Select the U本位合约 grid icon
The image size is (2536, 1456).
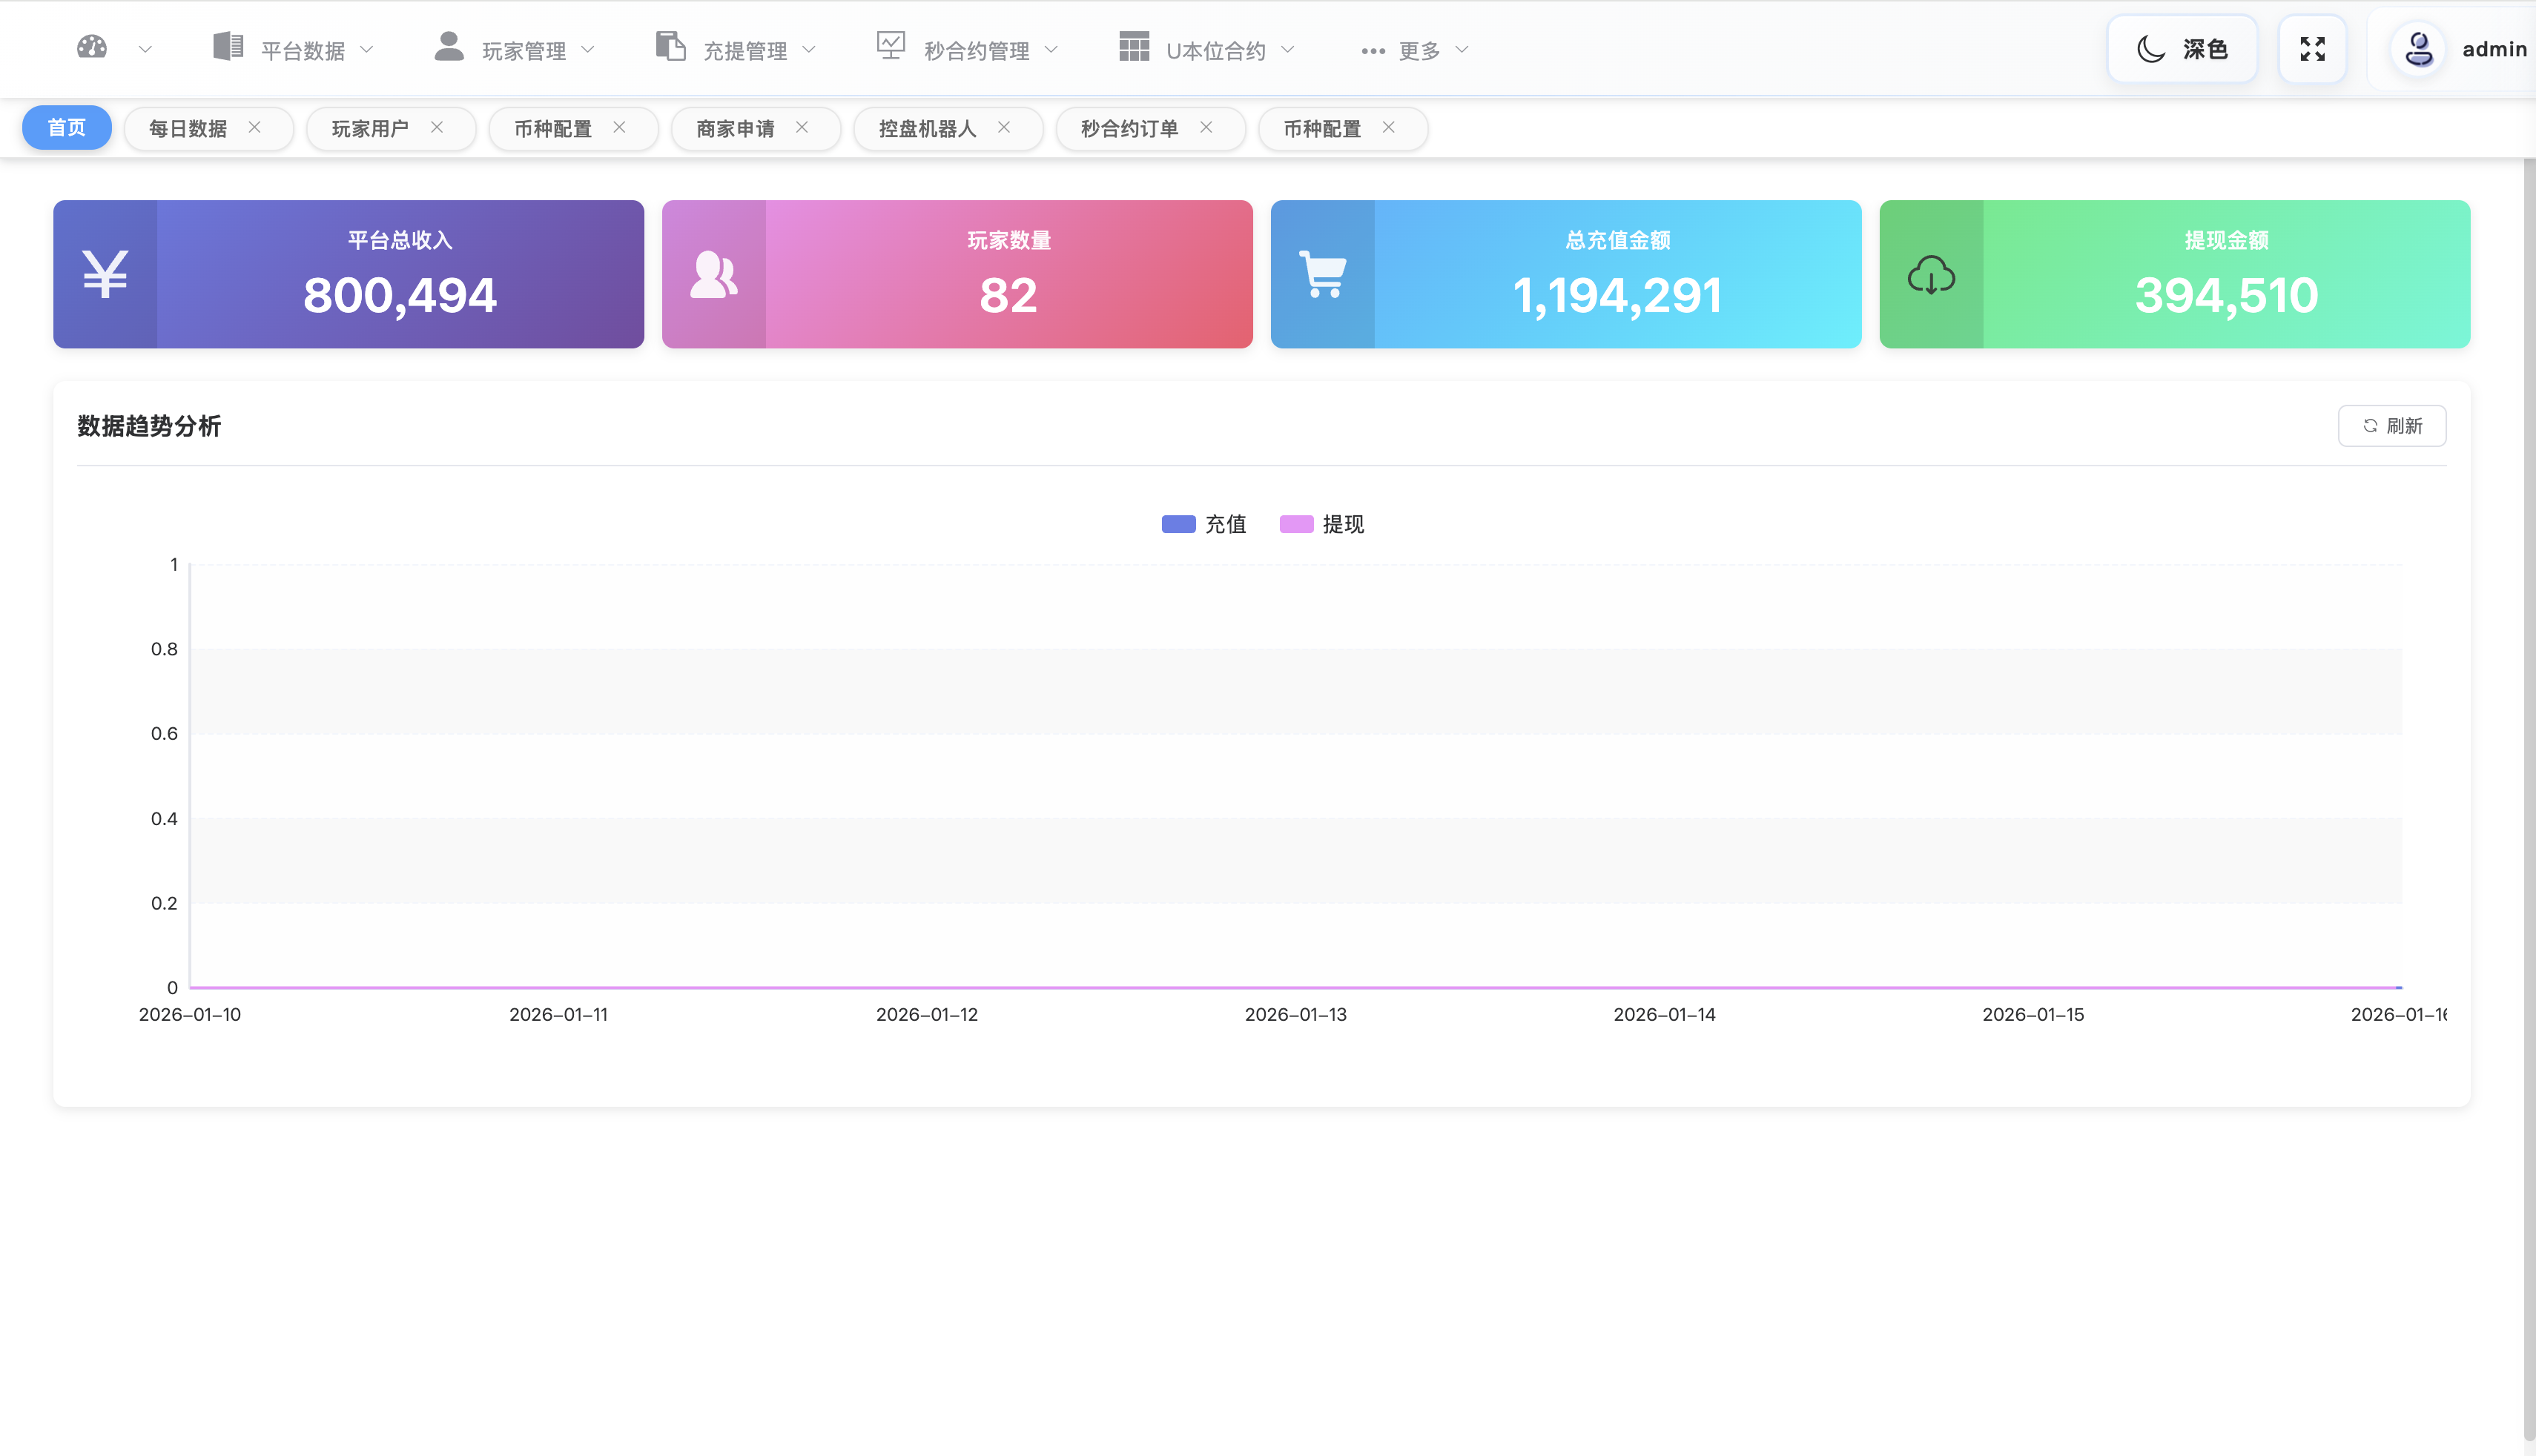point(1133,45)
